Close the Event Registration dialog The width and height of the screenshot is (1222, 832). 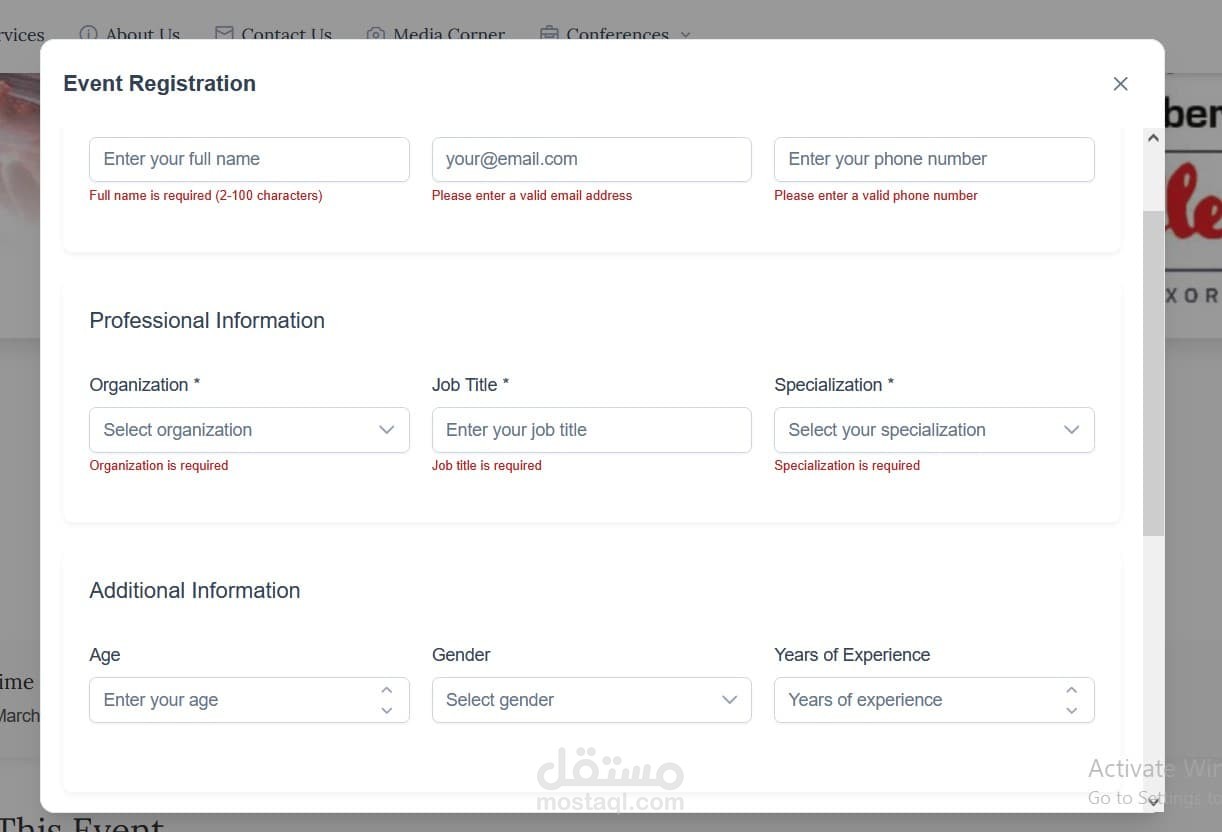coord(1120,84)
